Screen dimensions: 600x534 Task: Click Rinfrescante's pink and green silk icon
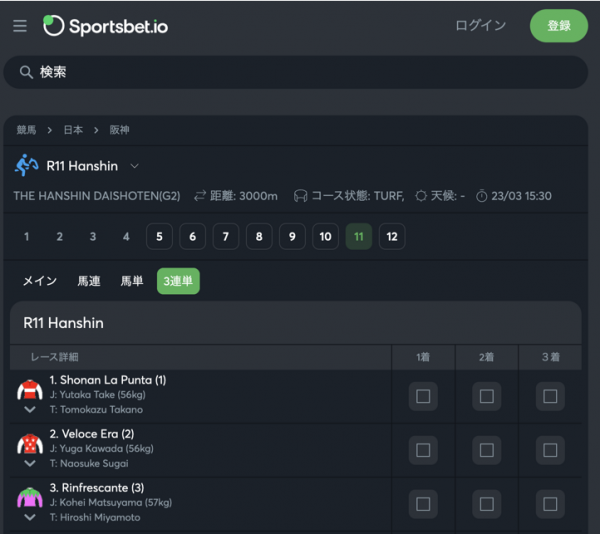point(30,497)
